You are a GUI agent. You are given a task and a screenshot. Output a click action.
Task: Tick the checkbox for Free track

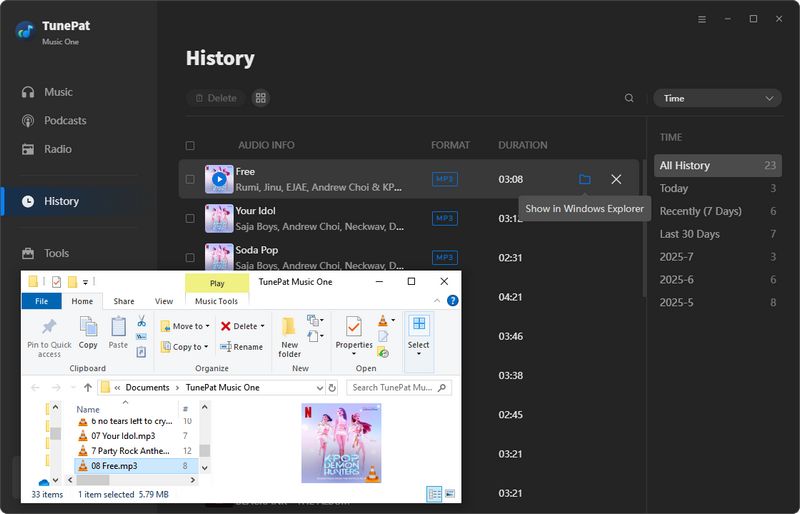[x=190, y=180]
